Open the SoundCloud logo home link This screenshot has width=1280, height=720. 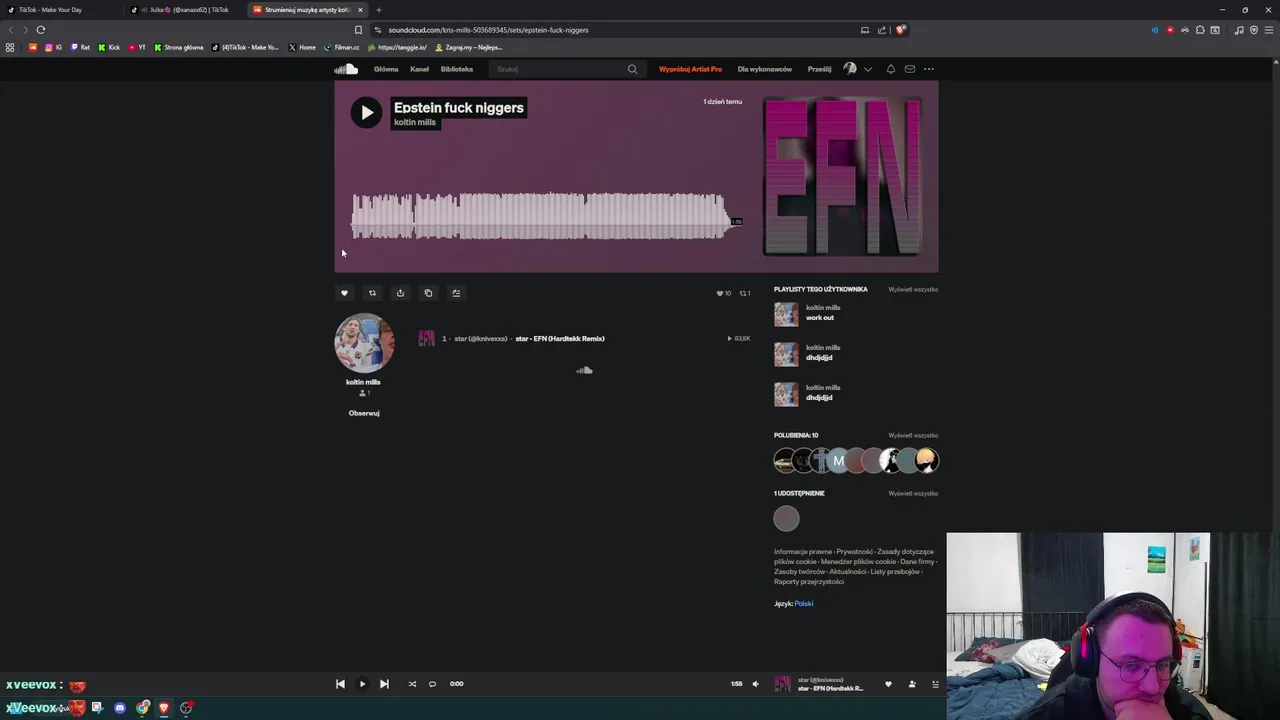[x=346, y=69]
